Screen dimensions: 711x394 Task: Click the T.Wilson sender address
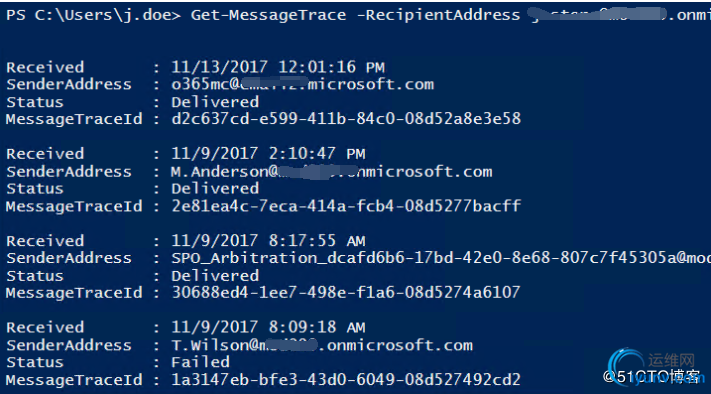(x=322, y=345)
